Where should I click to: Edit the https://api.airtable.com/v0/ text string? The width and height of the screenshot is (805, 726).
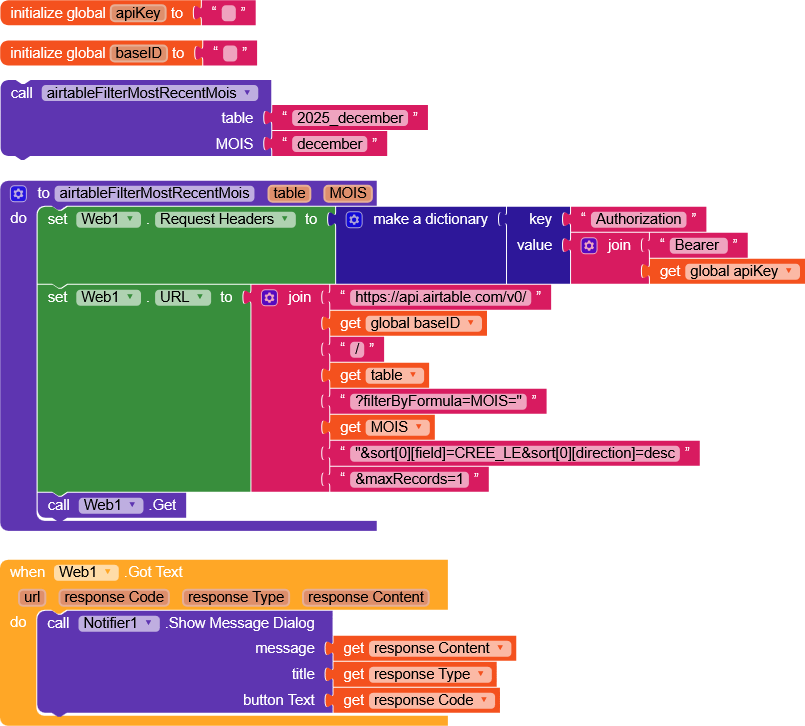click(x=440, y=297)
